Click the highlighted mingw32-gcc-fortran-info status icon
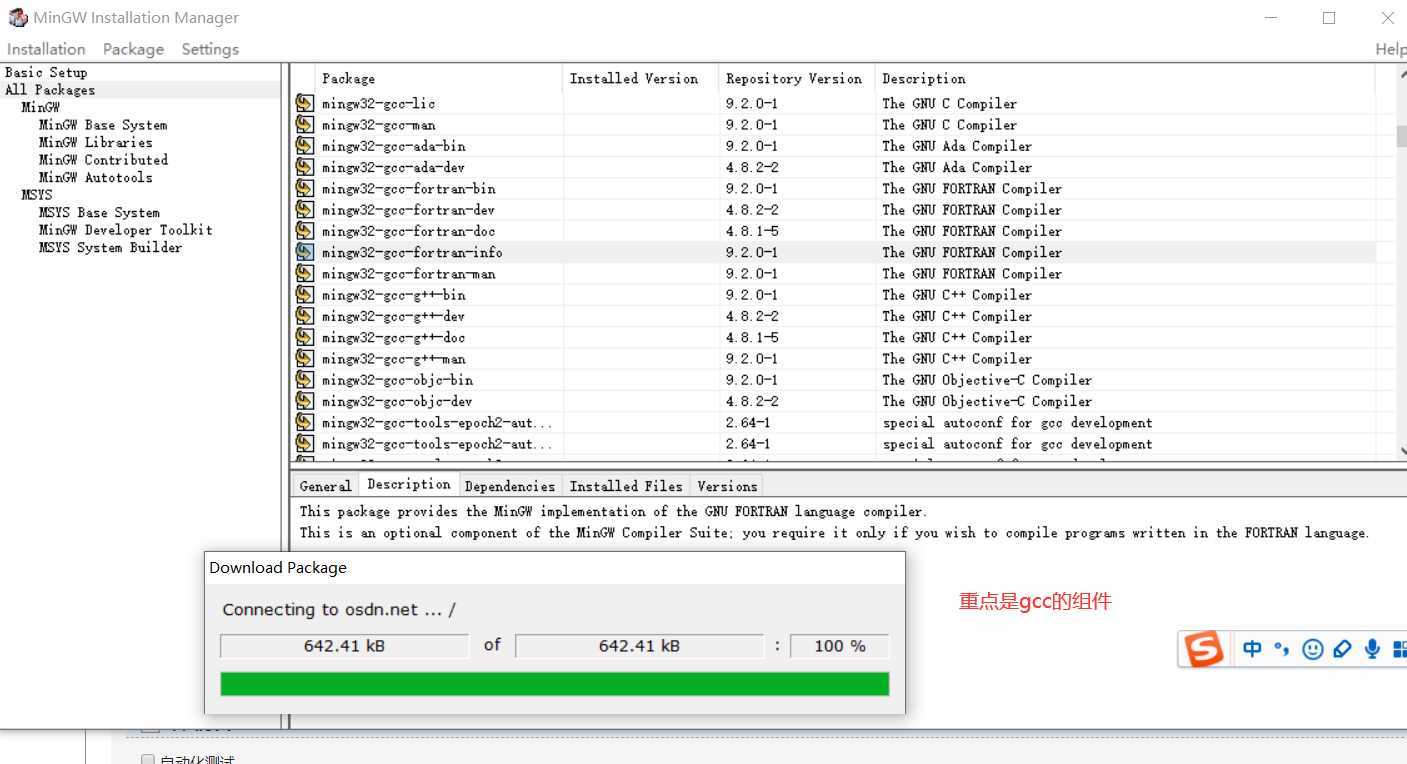 click(x=304, y=252)
